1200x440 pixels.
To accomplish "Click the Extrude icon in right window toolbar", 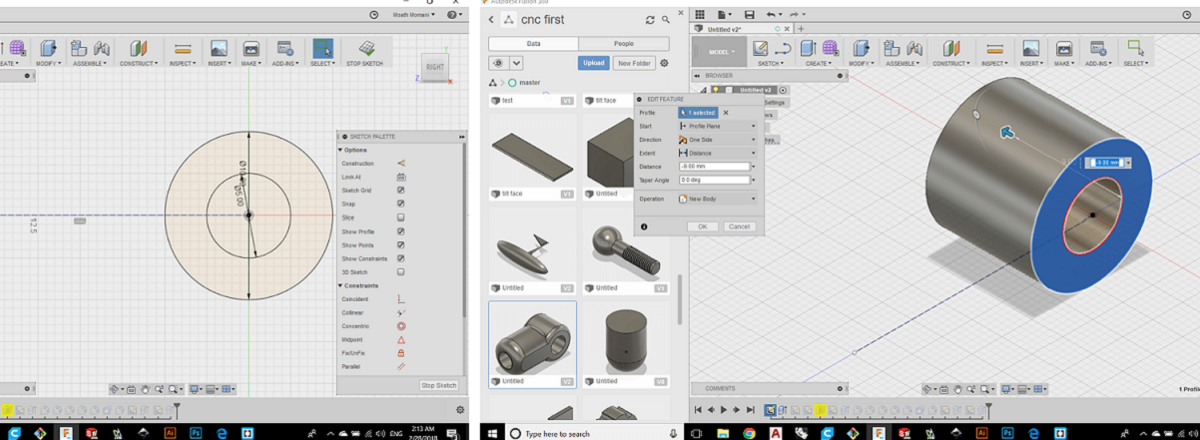I will (x=808, y=48).
